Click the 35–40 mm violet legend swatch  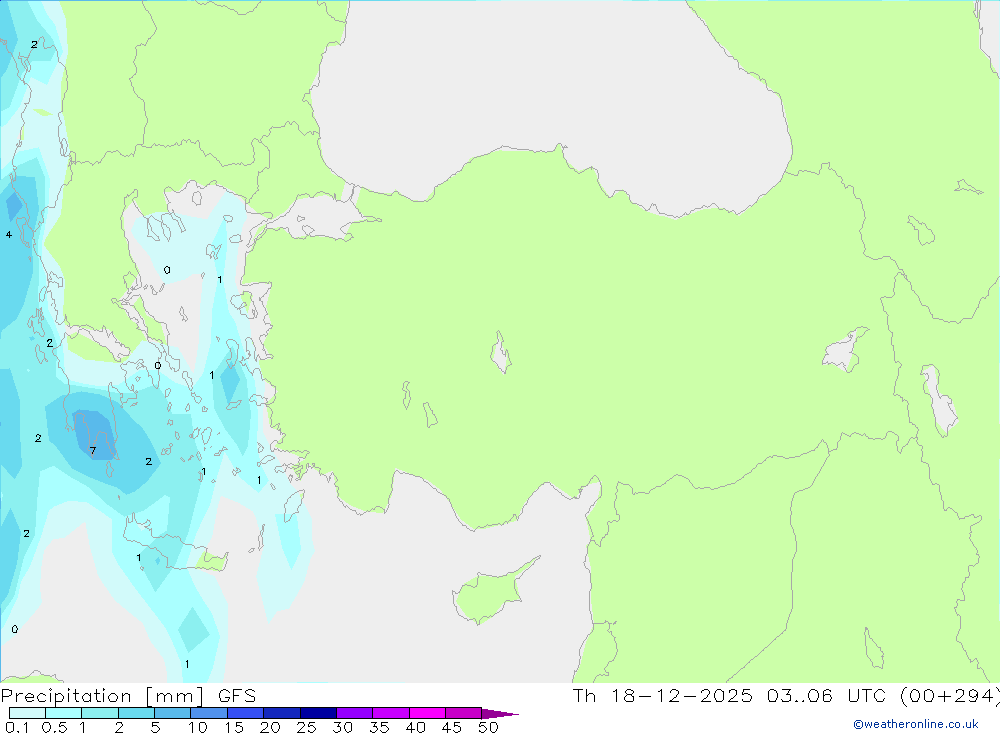point(391,713)
